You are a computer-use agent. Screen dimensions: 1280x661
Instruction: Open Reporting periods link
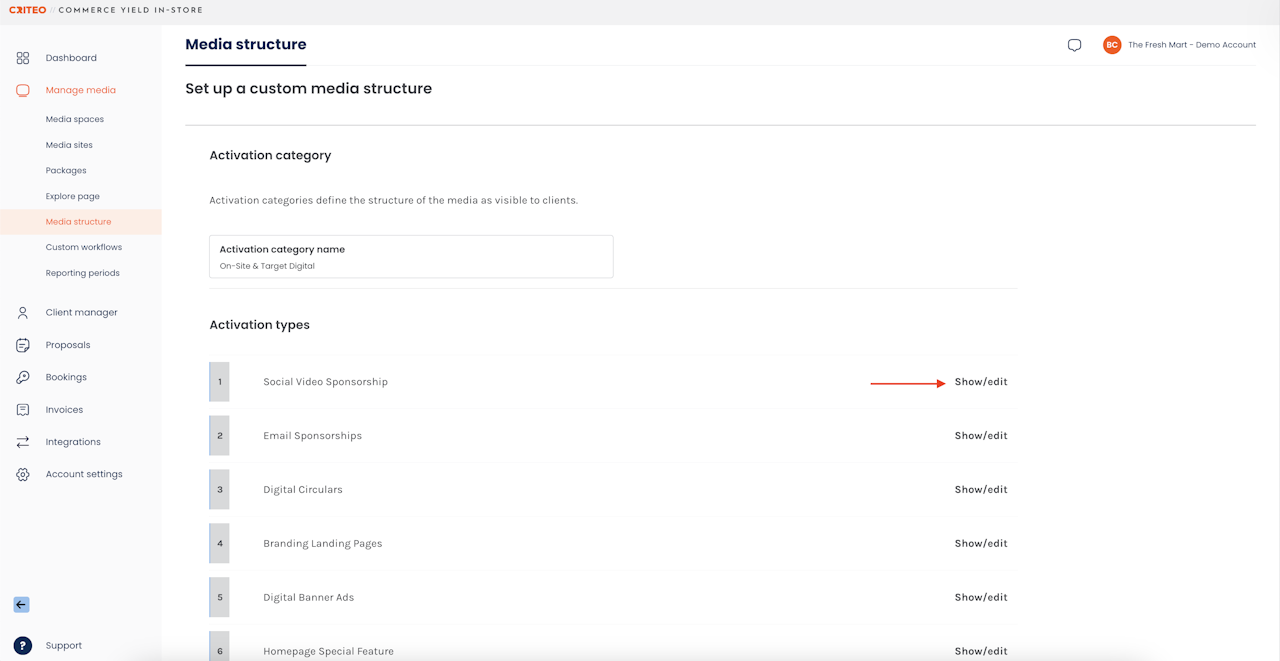tap(83, 273)
